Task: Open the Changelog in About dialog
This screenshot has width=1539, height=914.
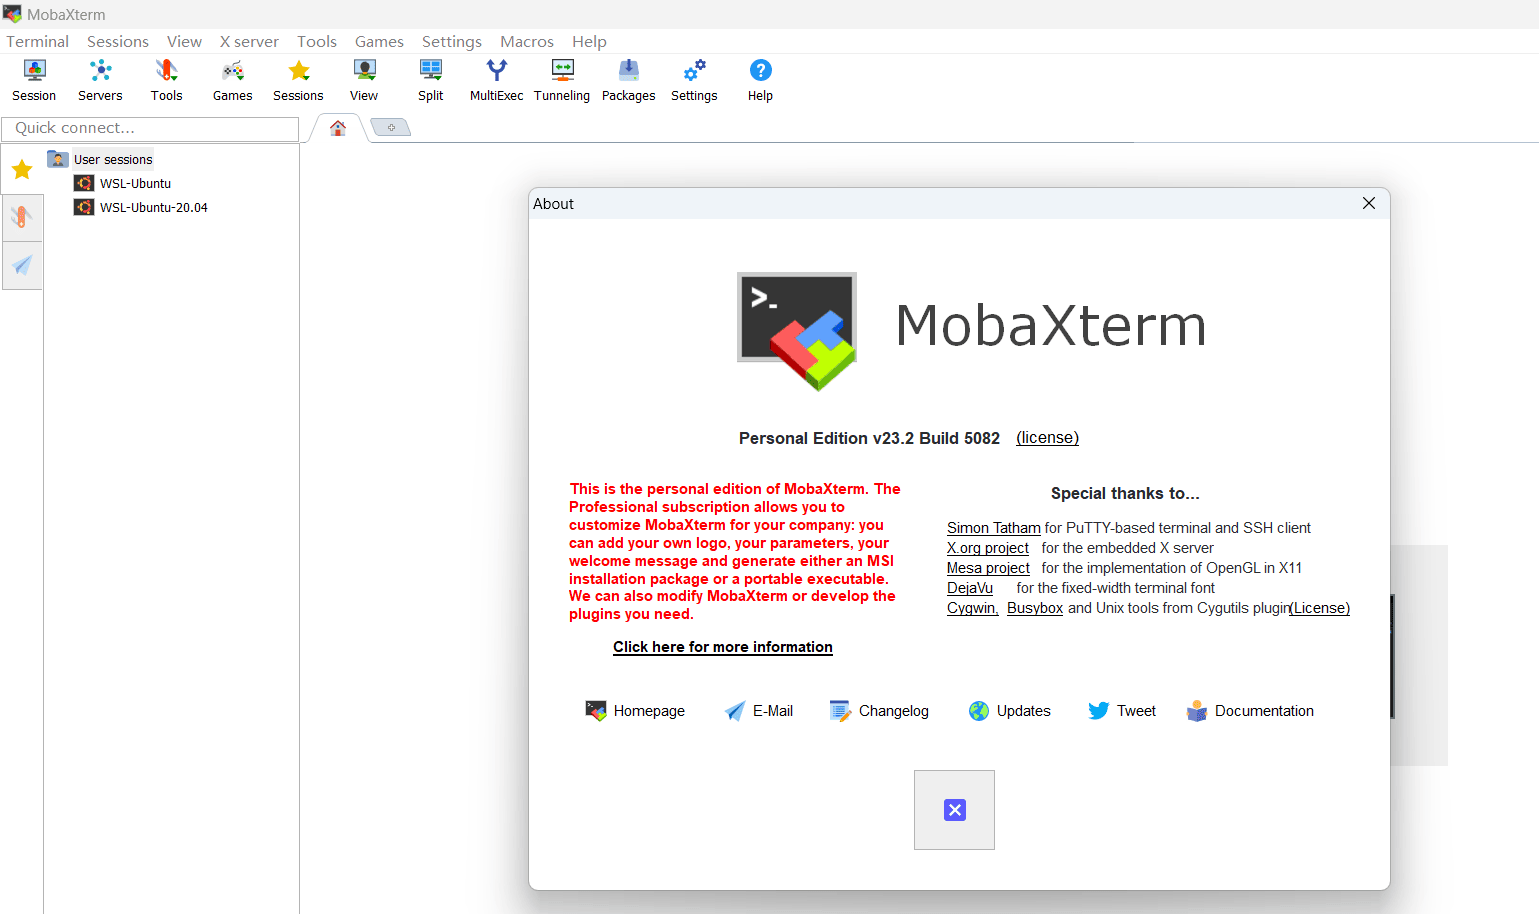Action: pos(879,711)
